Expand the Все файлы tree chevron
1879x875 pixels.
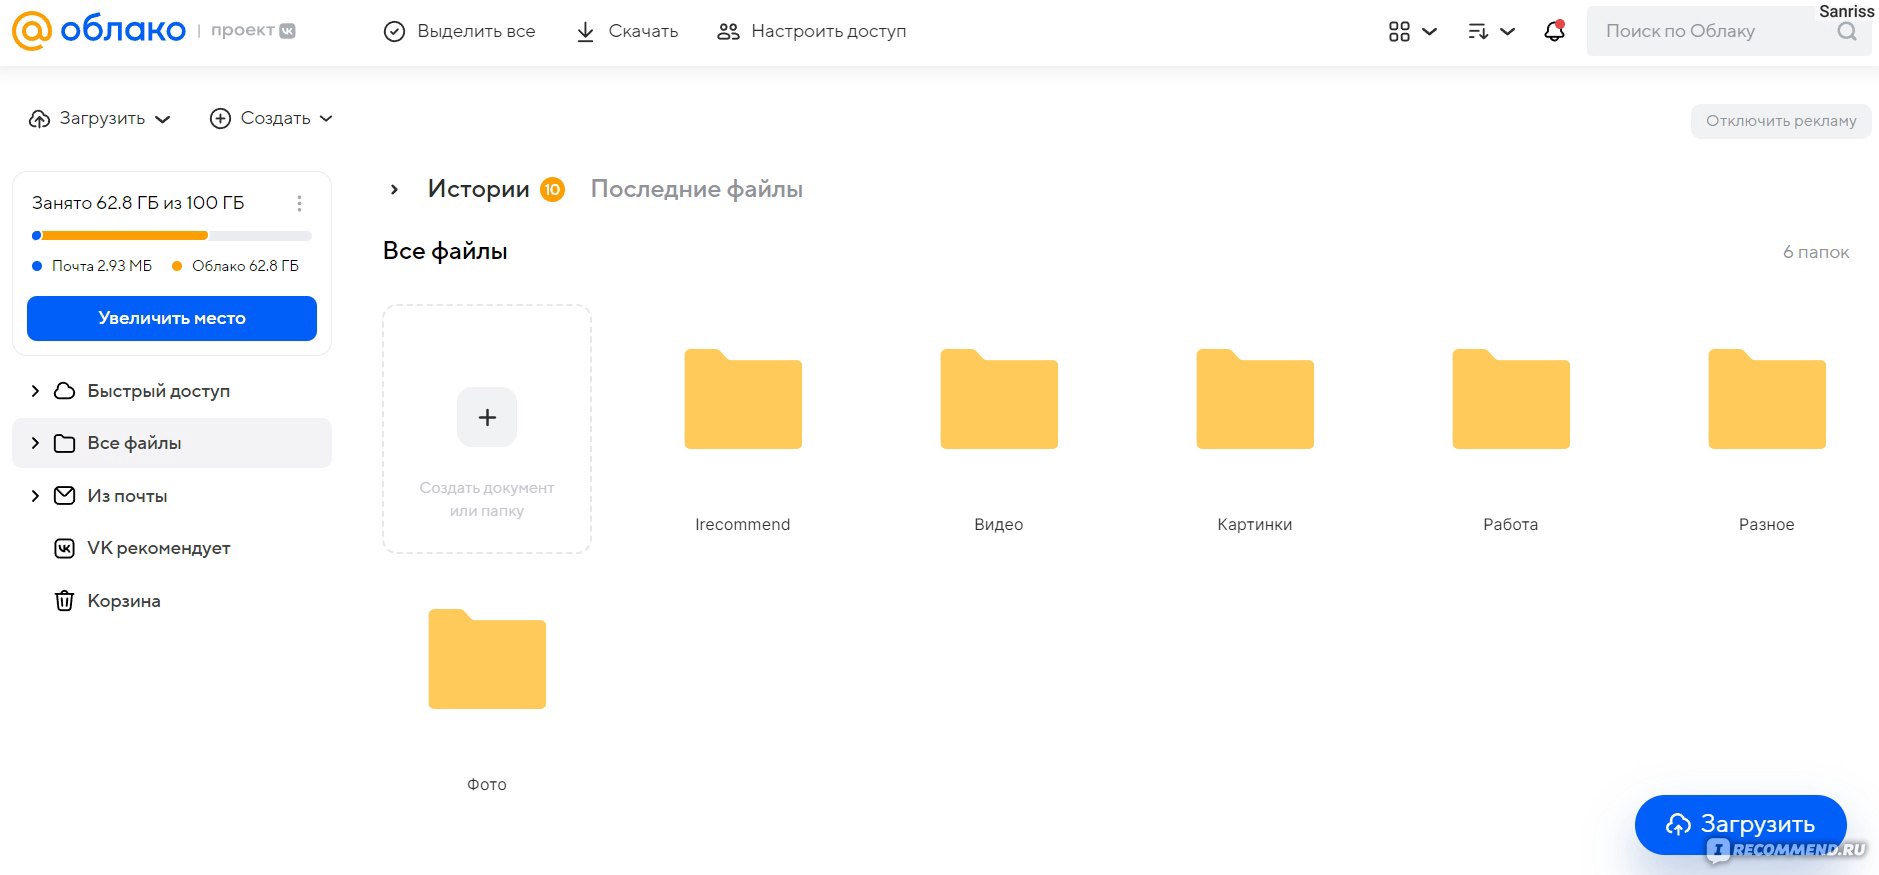pyautogui.click(x=35, y=443)
